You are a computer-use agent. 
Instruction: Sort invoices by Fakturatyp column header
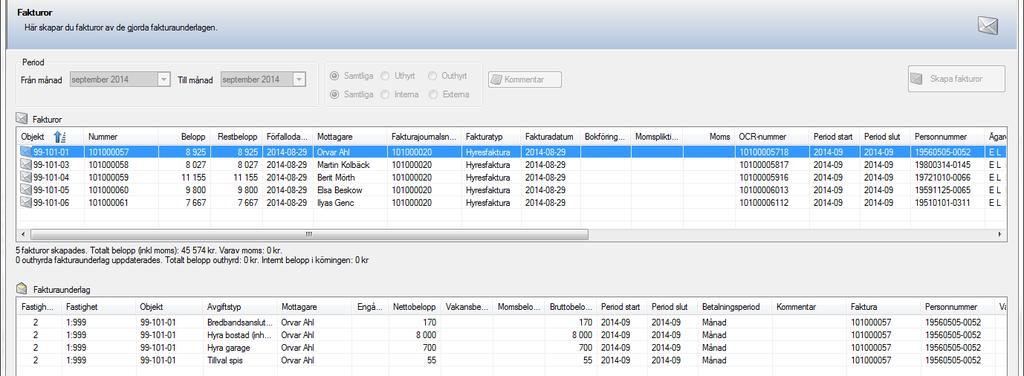coord(492,137)
